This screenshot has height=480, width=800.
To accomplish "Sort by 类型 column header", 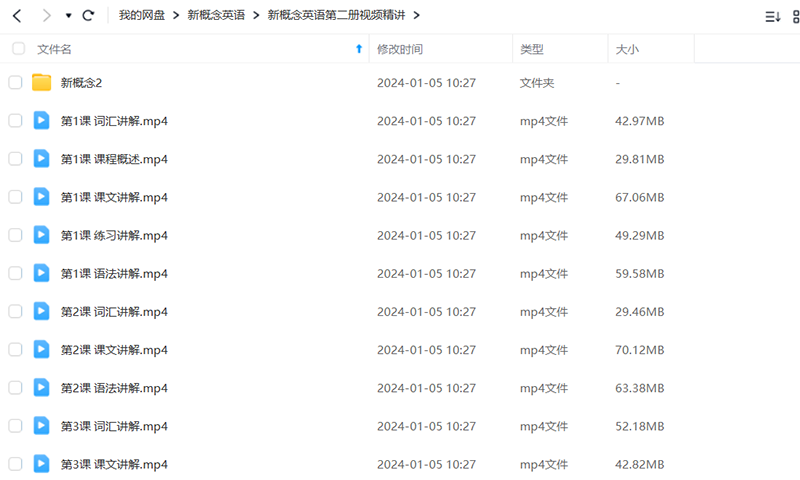I will pos(532,49).
